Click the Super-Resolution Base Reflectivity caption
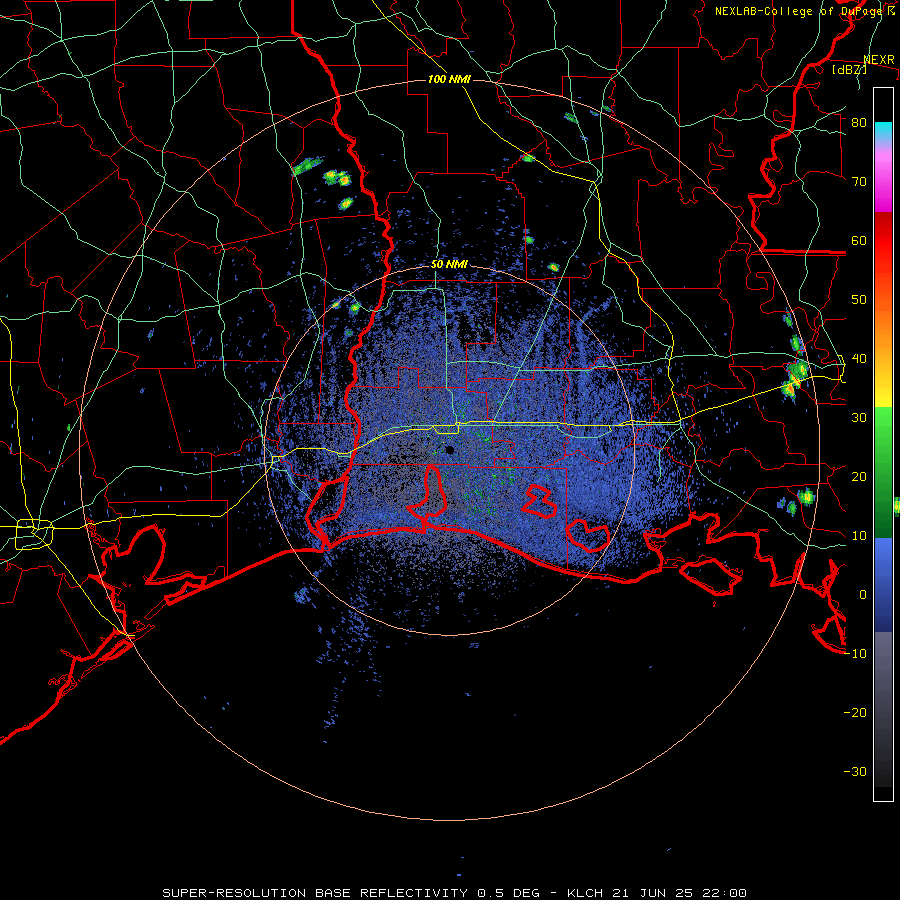The width and height of the screenshot is (900, 900). click(x=455, y=893)
